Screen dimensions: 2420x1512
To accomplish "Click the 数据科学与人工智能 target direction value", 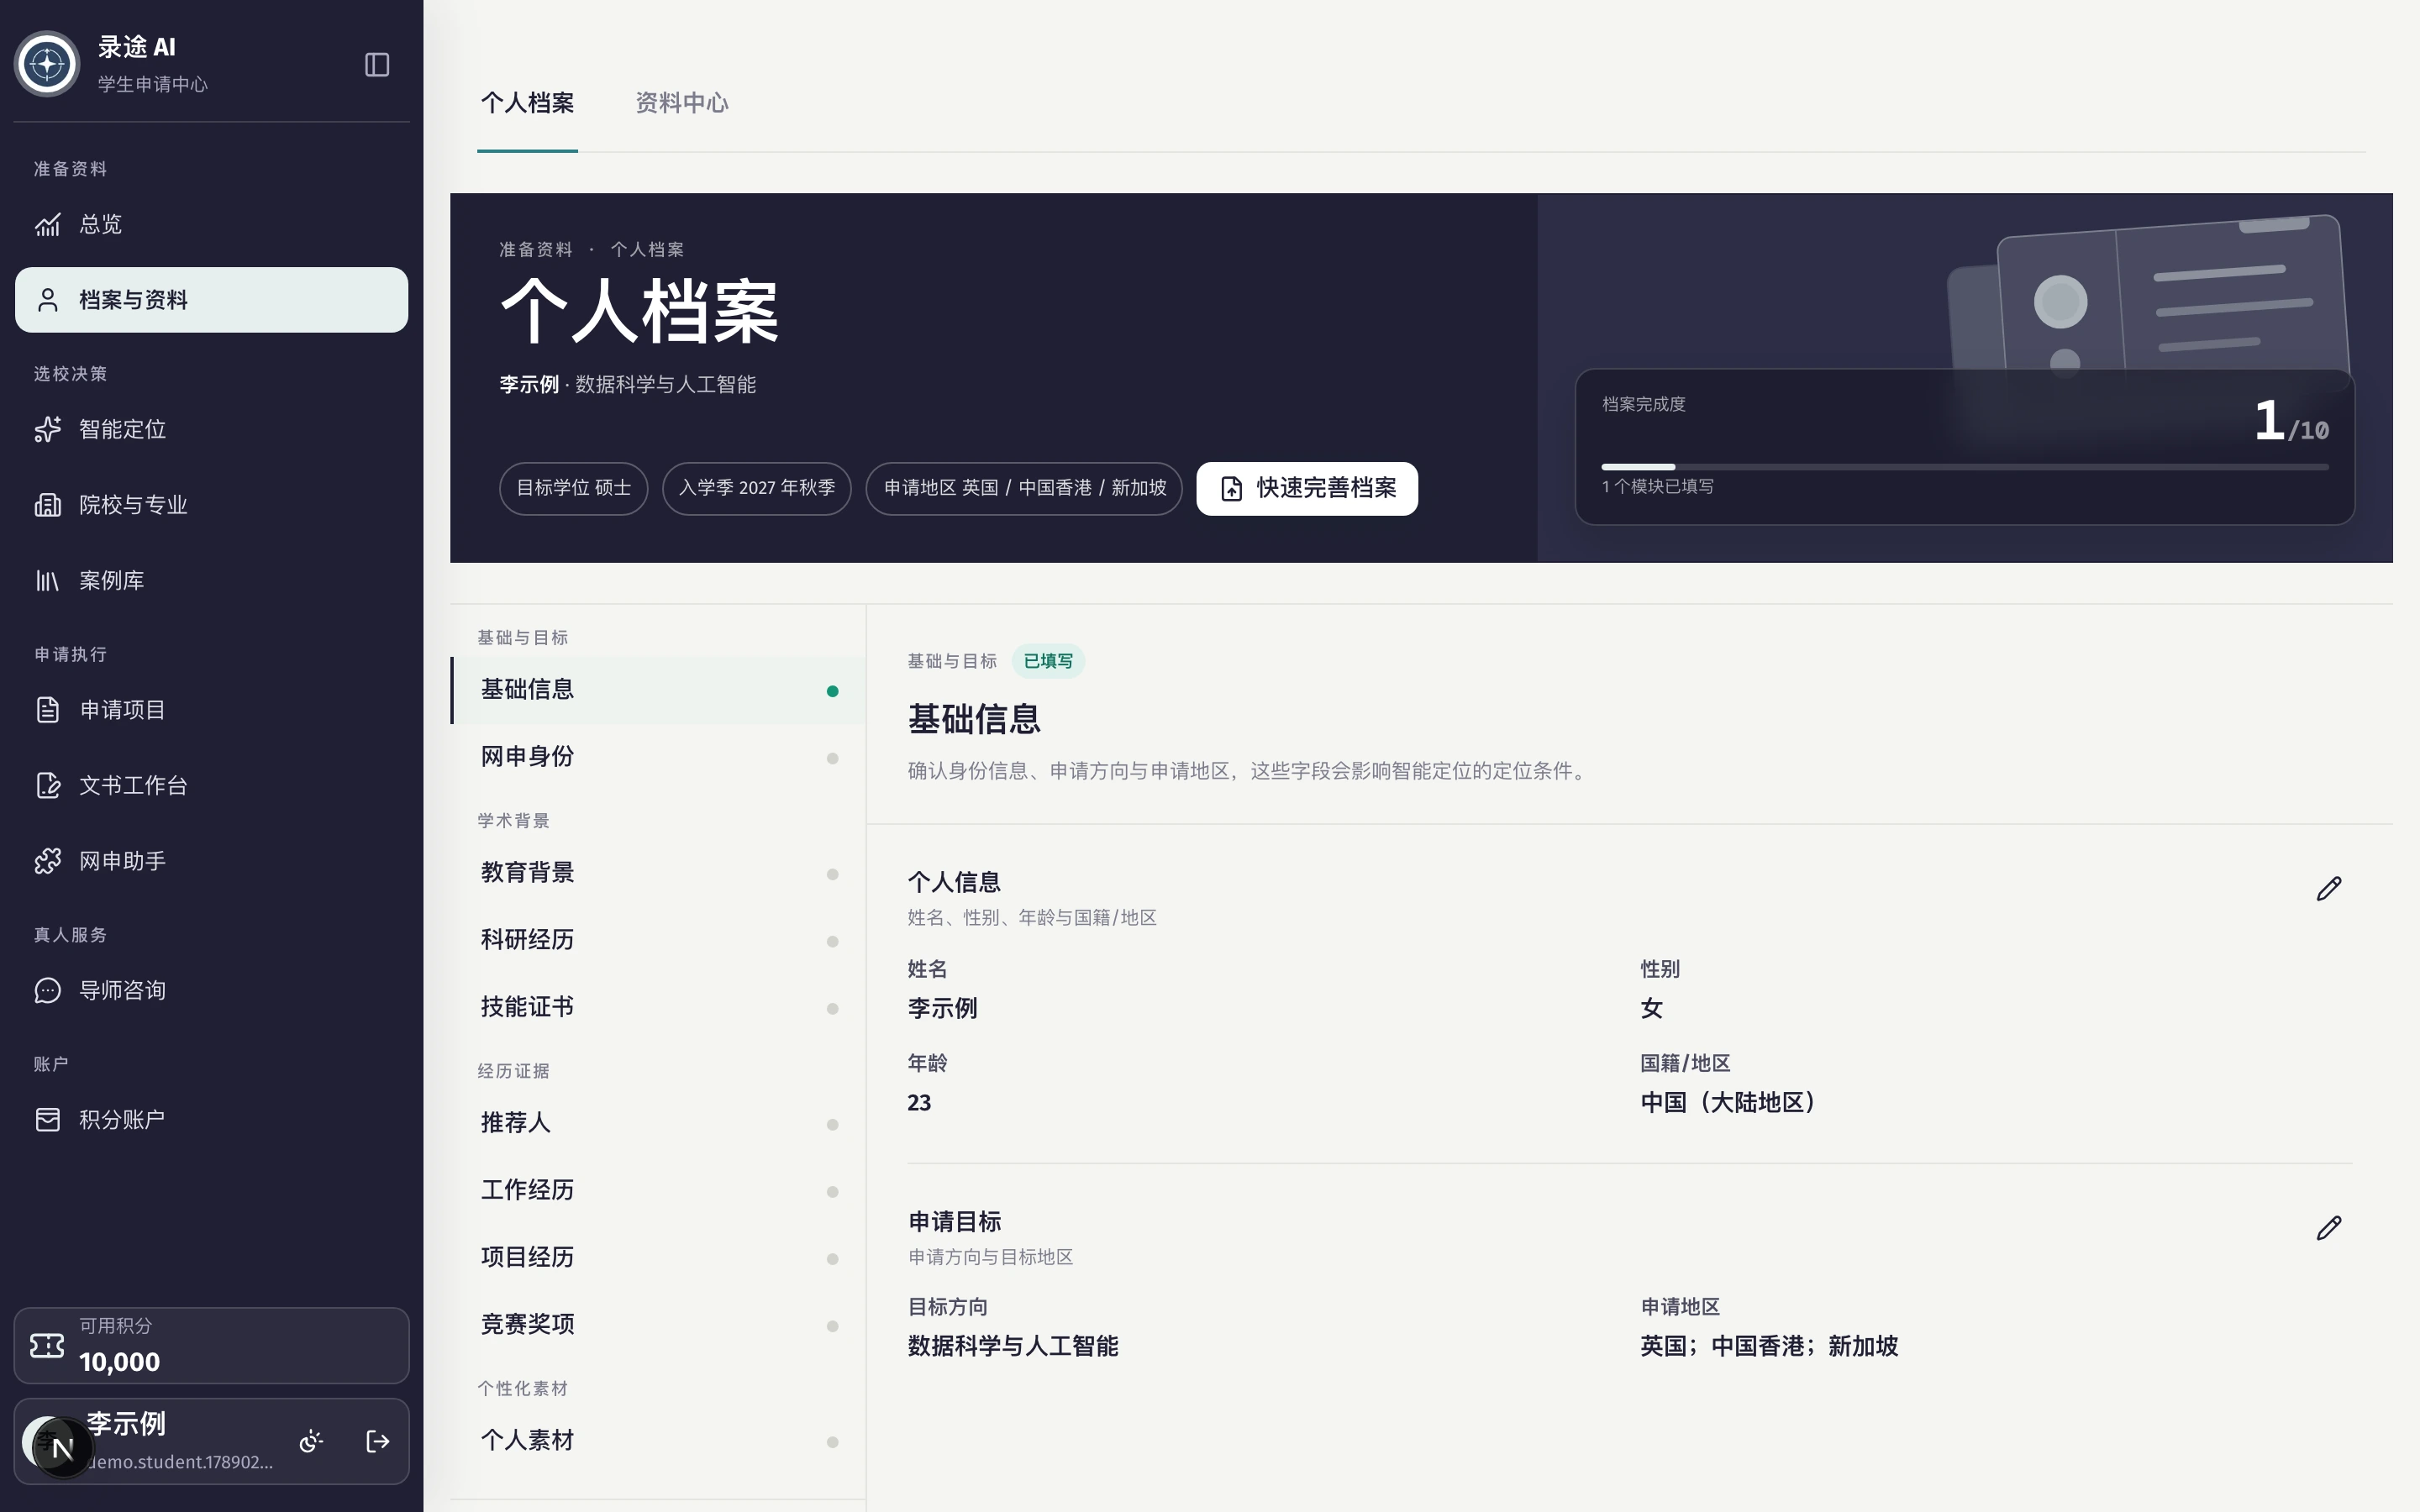I will 1013,1346.
